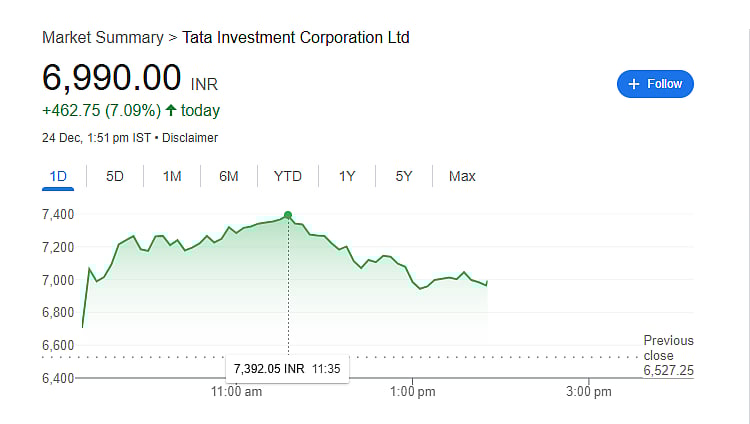Click the plus icon in Follow
The image size is (750, 424).
633,84
